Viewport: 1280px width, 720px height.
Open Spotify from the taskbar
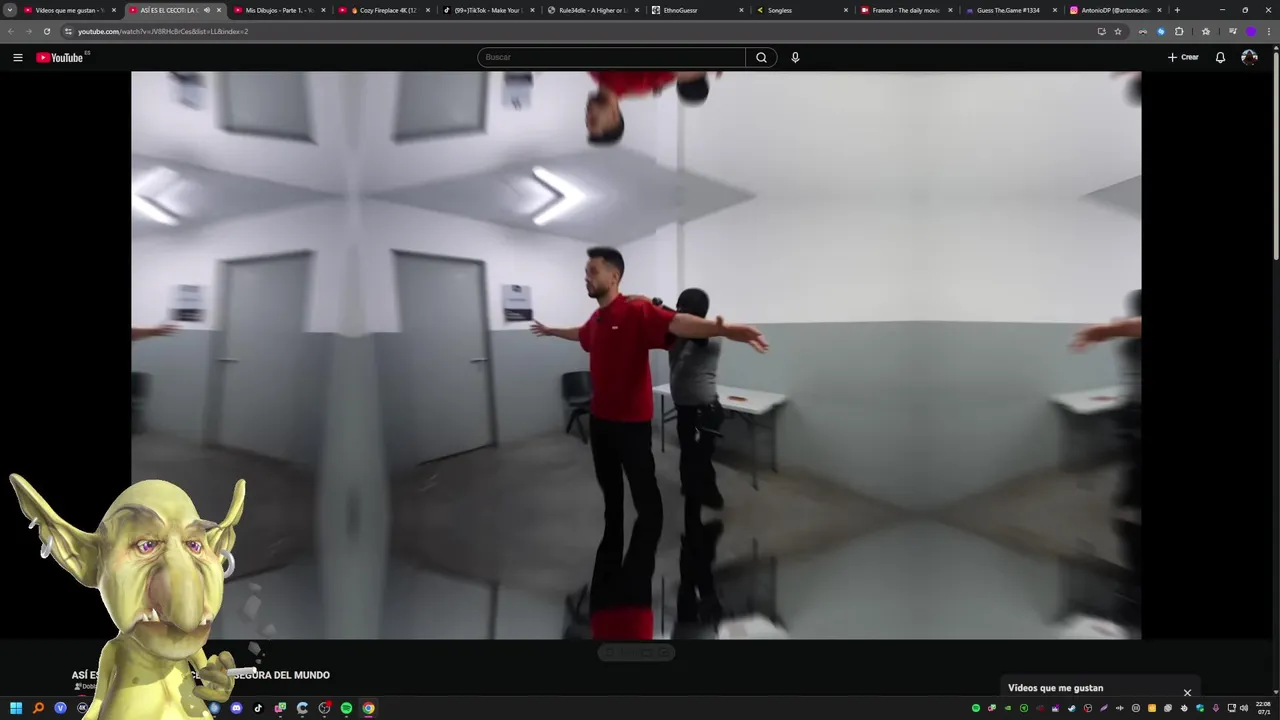[346, 708]
